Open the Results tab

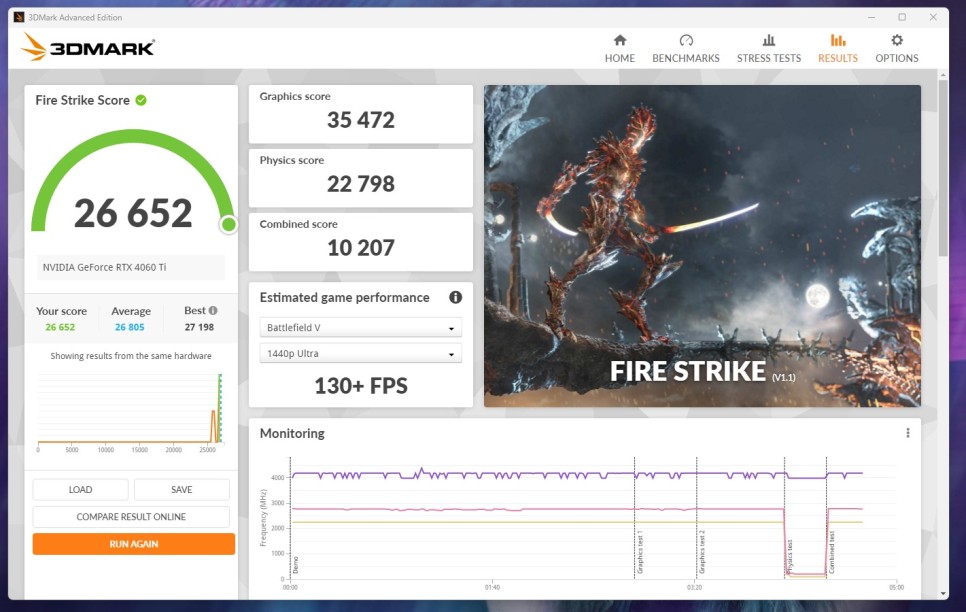tap(838, 49)
